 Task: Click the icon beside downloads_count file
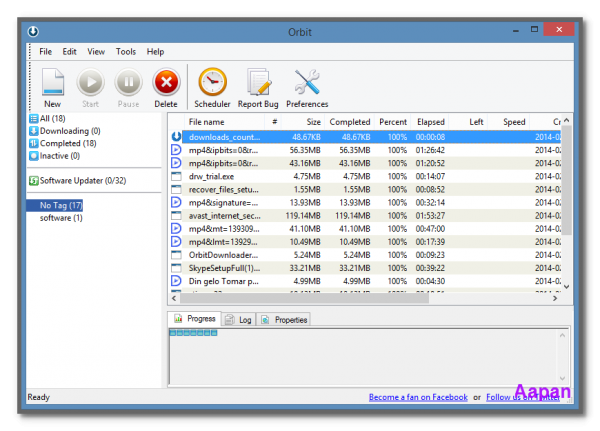(x=176, y=137)
